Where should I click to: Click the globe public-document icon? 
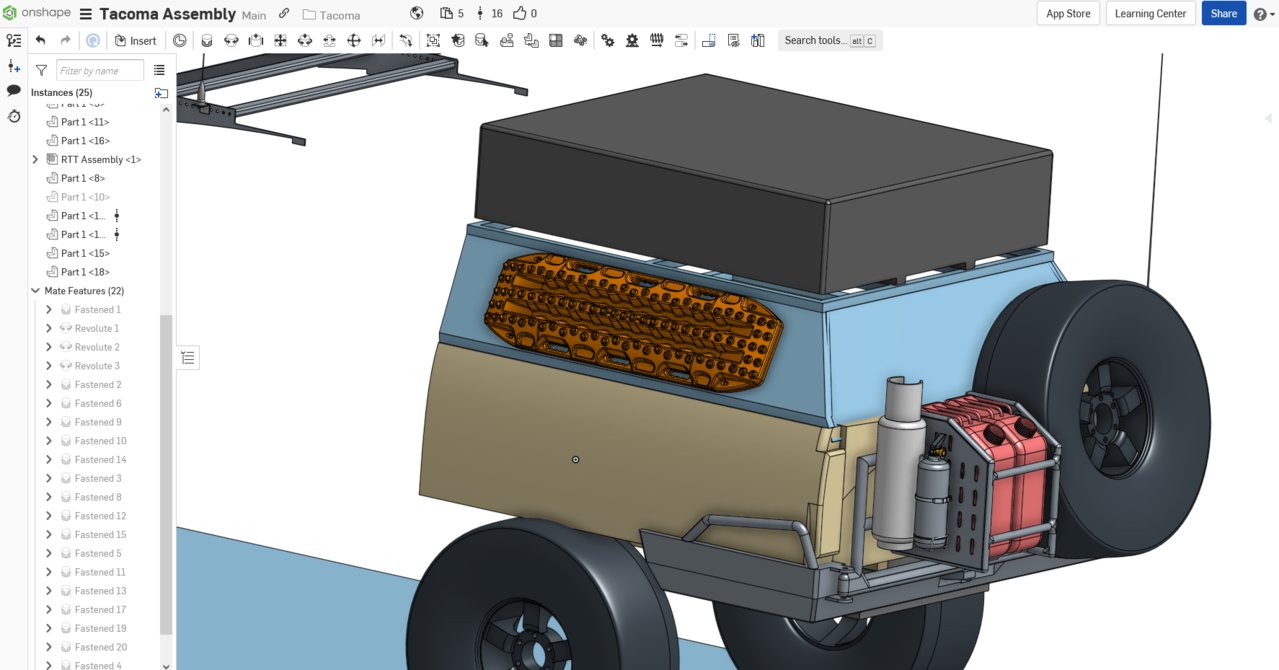(x=418, y=14)
